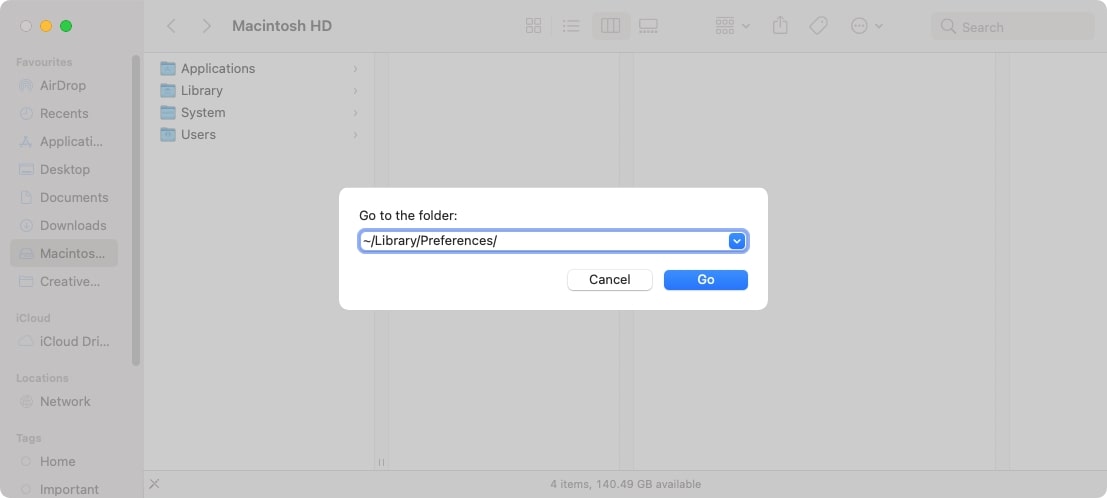Image resolution: width=1107 pixels, height=498 pixels.
Task: Switch to column view
Action: pos(610,26)
